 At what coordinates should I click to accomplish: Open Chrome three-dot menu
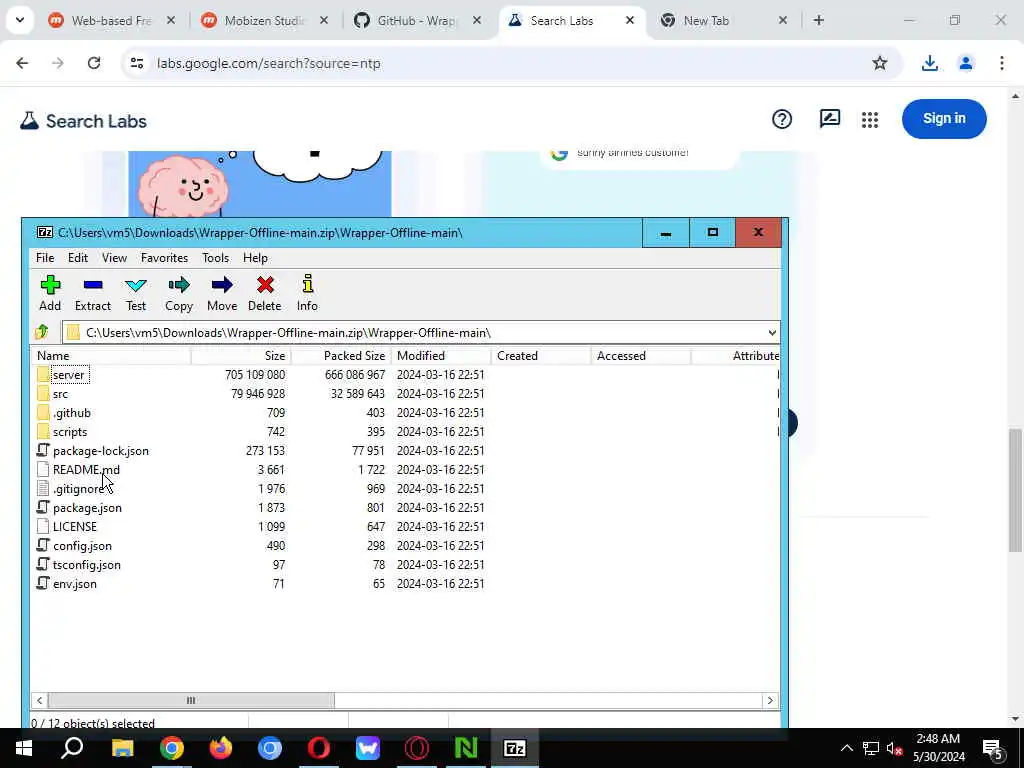point(1002,63)
